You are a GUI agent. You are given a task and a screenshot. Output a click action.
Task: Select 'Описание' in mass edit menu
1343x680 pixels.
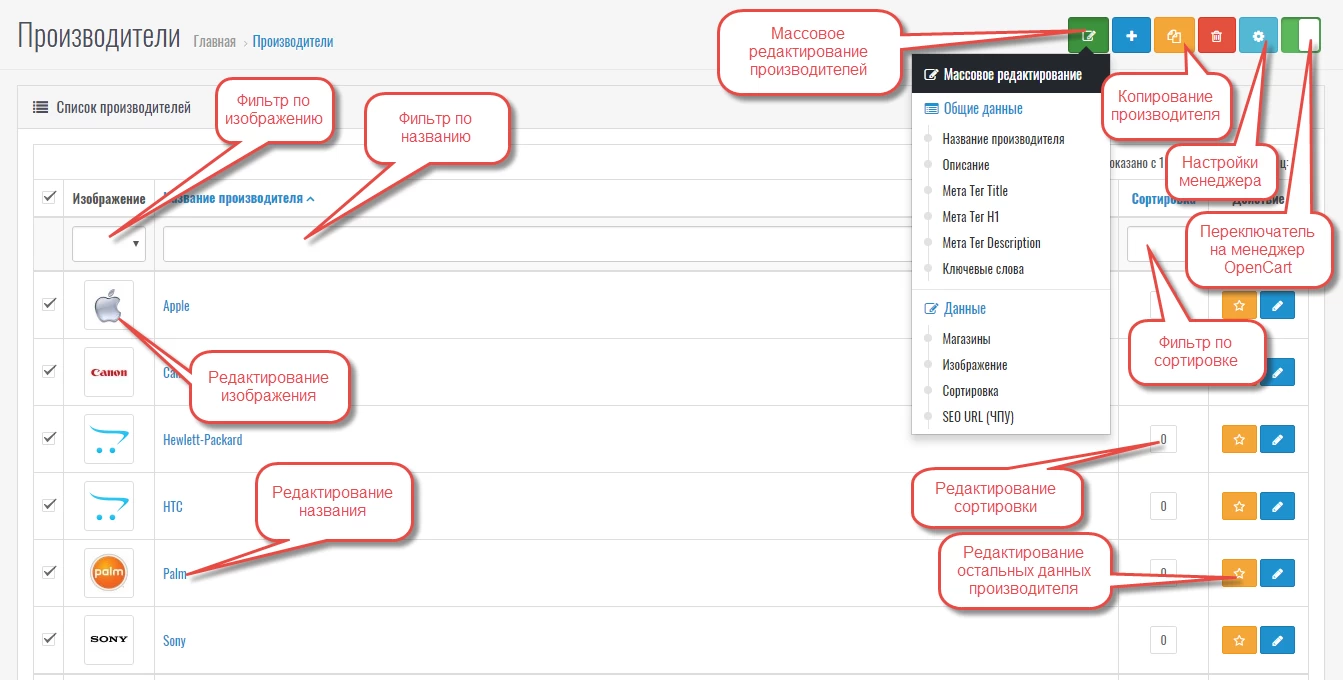coord(966,165)
